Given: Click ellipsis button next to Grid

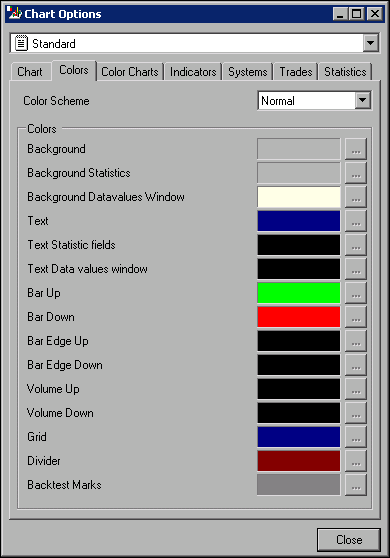Looking at the screenshot, I should 355,437.
